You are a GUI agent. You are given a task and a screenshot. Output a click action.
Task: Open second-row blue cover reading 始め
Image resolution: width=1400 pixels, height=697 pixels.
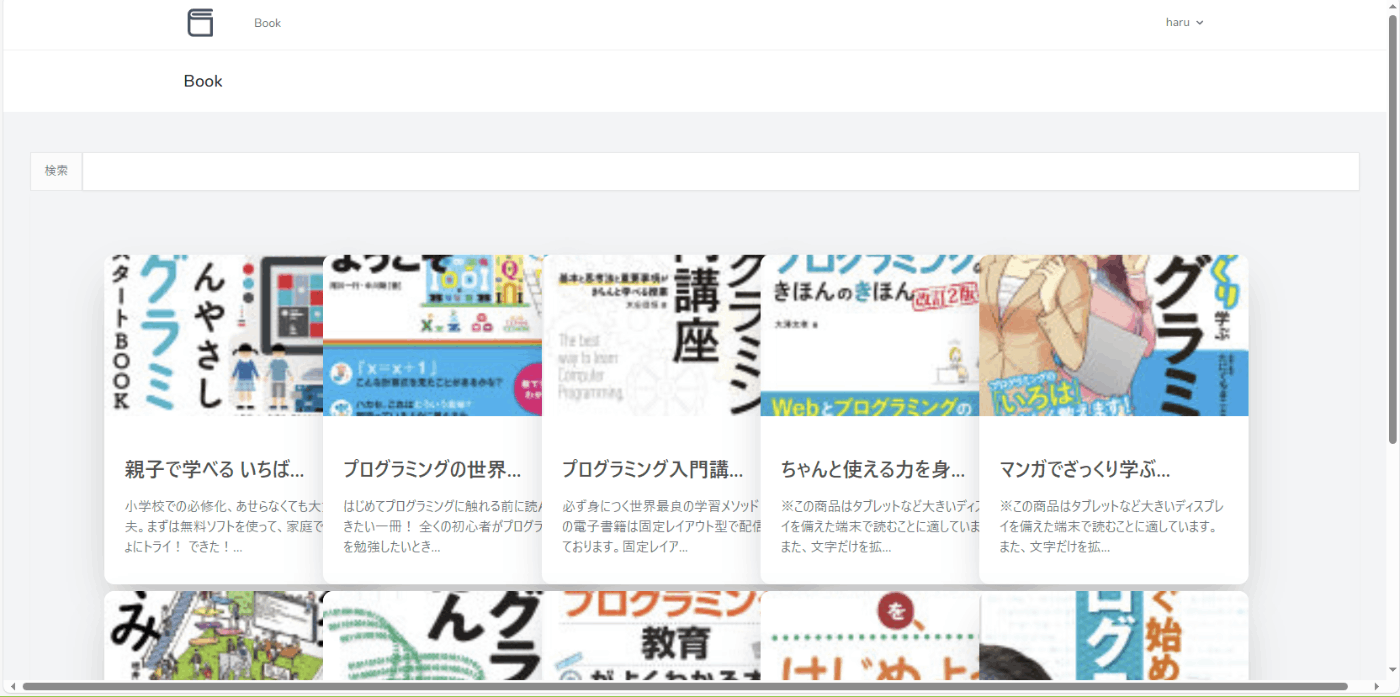[1114, 636]
